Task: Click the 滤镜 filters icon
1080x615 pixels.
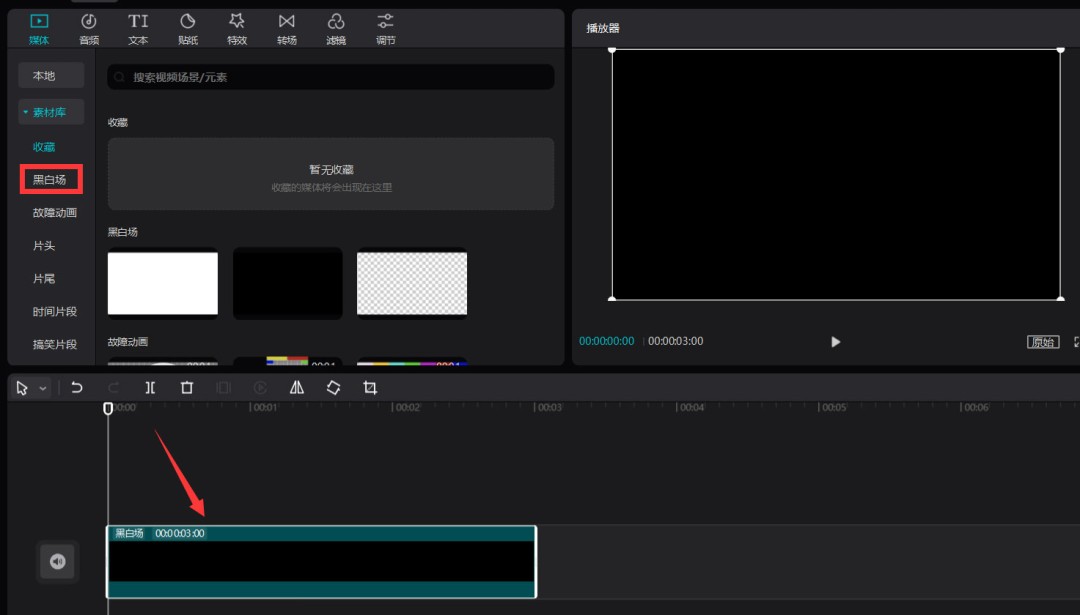Action: pos(336,28)
